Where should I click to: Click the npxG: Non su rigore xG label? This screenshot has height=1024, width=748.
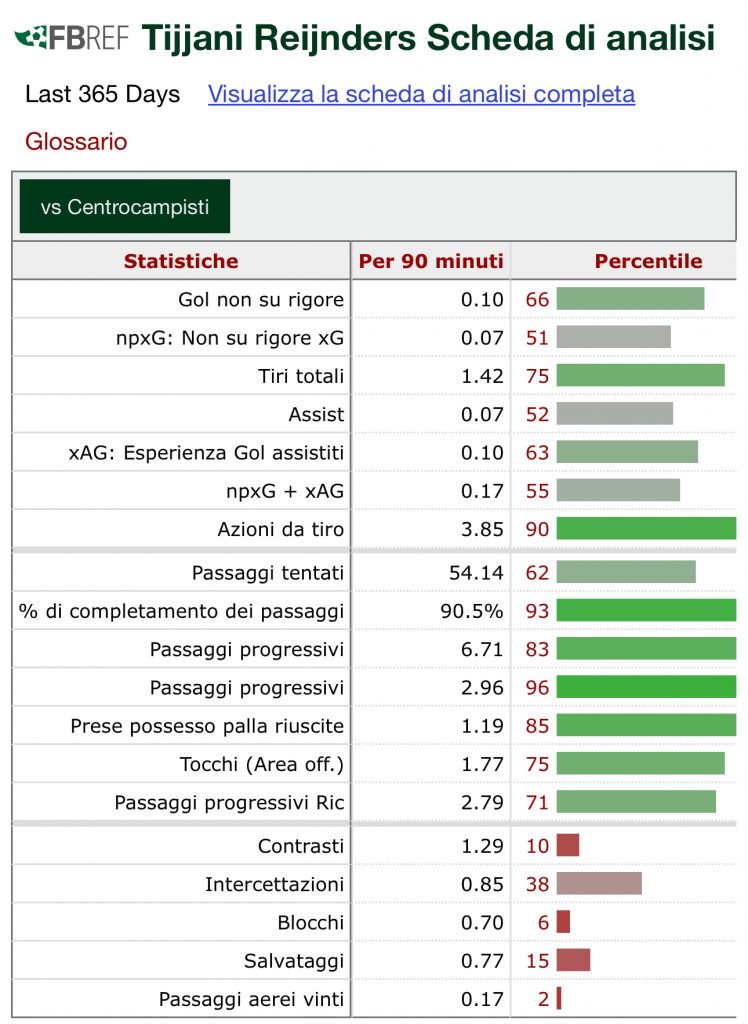230,338
